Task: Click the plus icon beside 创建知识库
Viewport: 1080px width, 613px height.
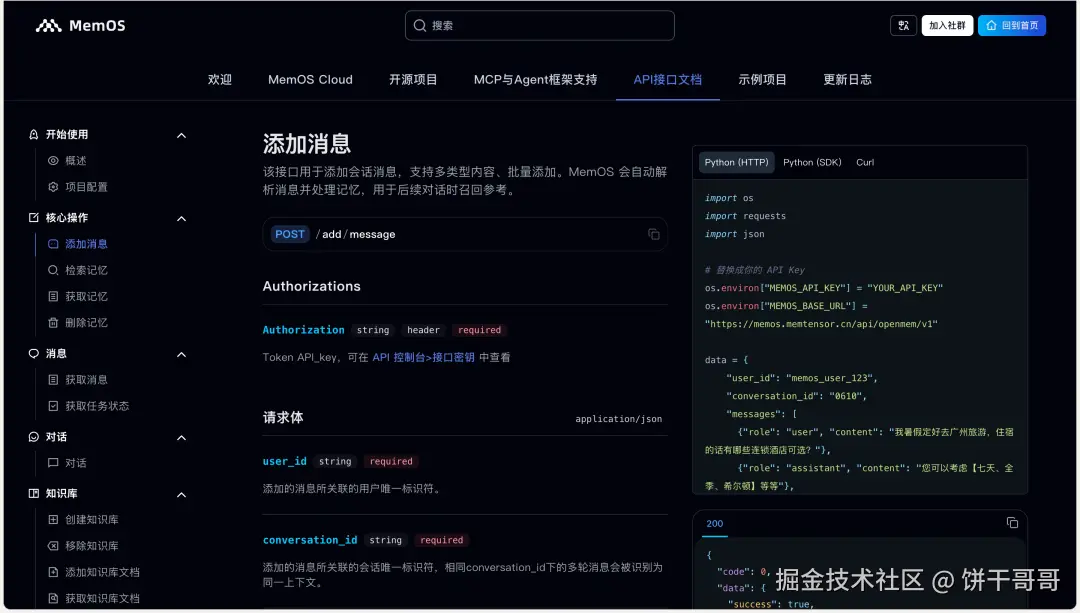Action: click(53, 519)
